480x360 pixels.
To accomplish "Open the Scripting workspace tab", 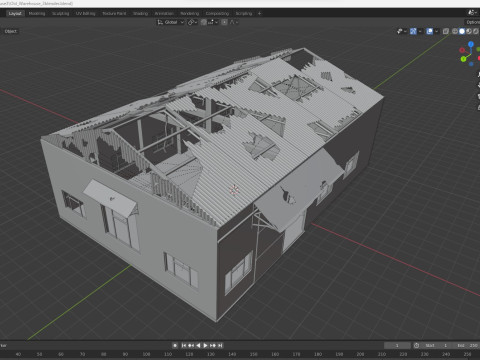I will [244, 13].
